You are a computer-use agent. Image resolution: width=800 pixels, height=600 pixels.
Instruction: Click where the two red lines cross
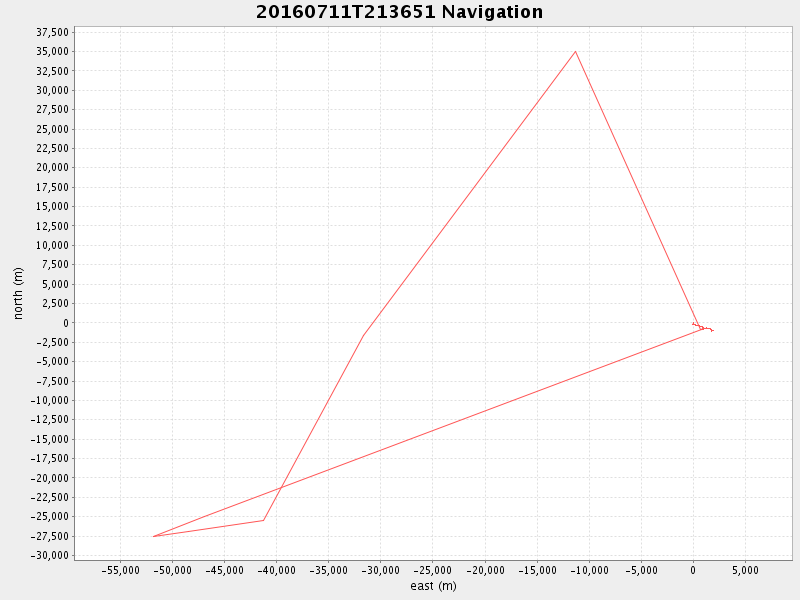point(280,488)
